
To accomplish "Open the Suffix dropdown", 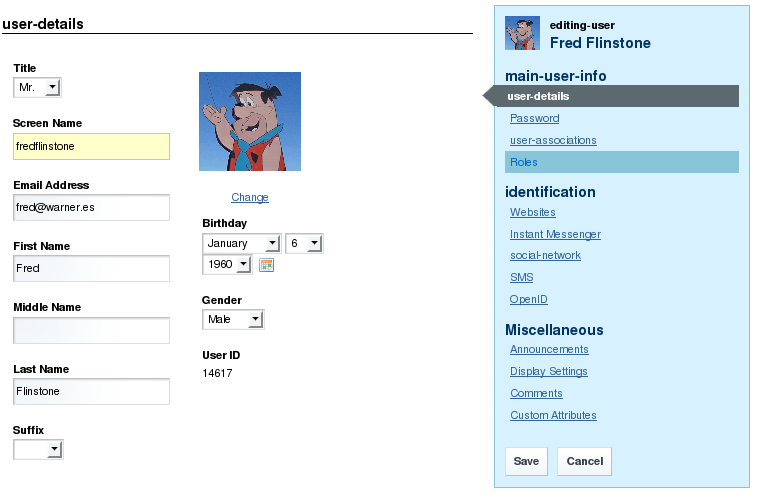I will (x=38, y=450).
